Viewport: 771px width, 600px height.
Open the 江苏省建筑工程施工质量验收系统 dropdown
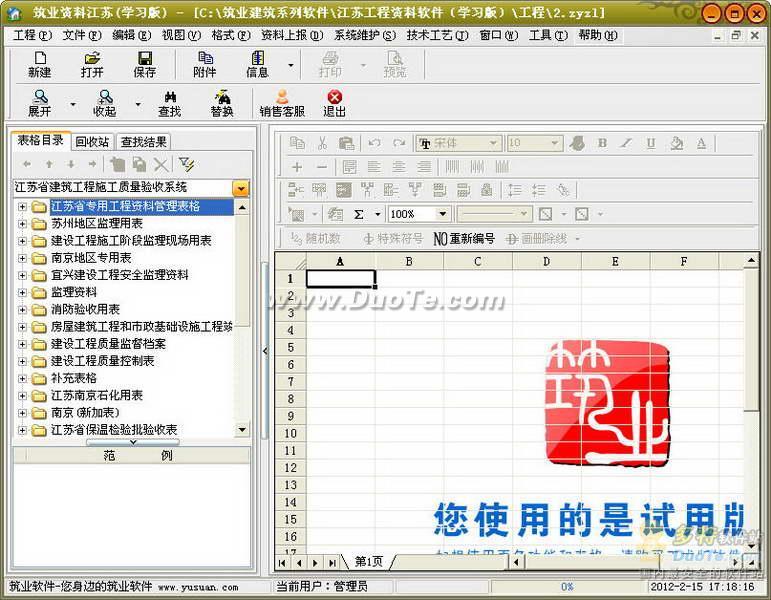240,187
